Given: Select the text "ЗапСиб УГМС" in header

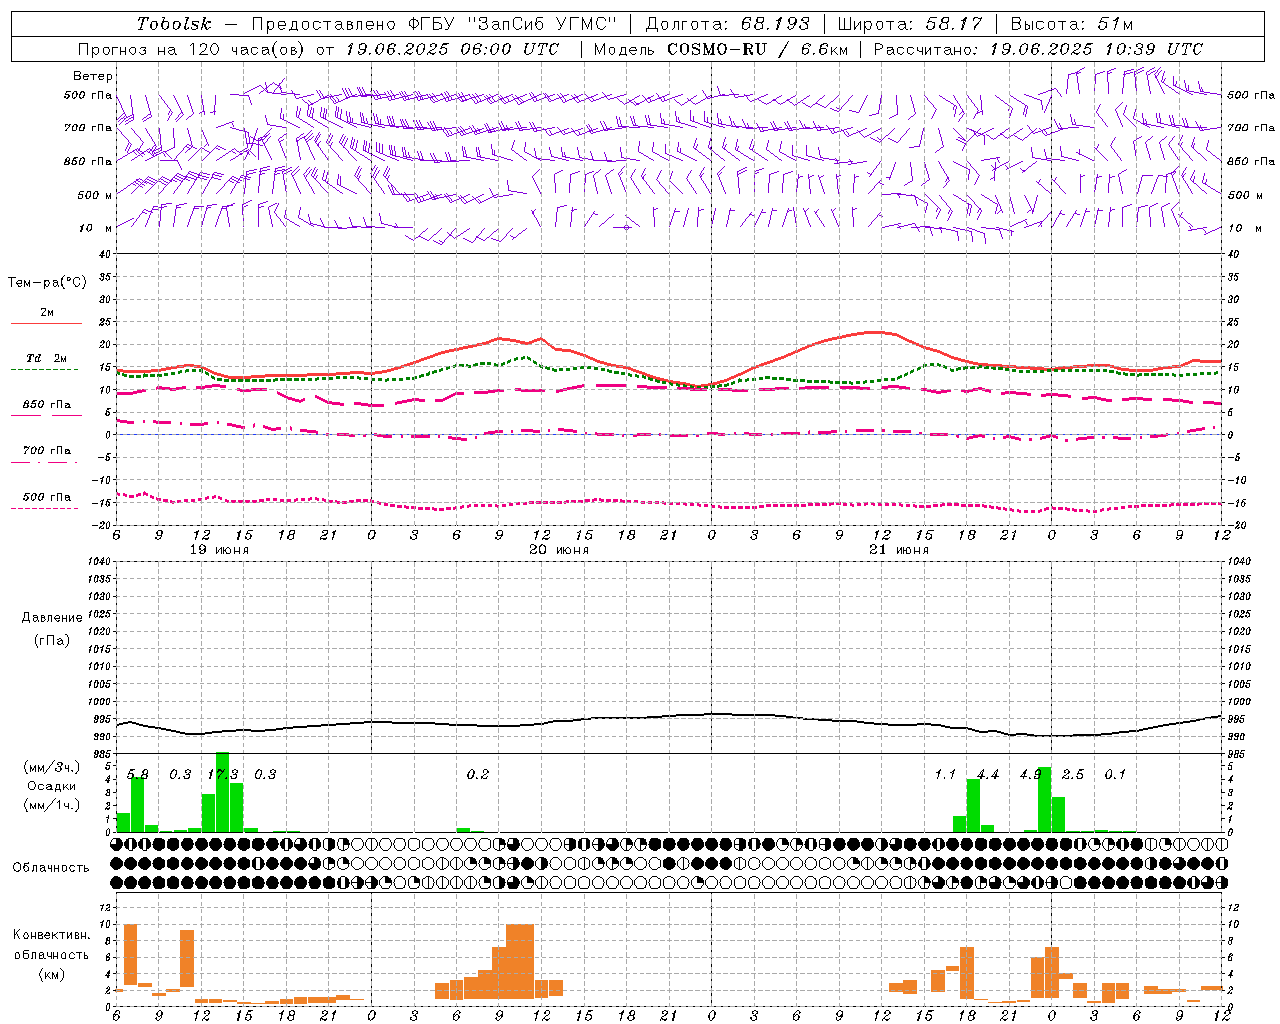Looking at the screenshot, I should 544,24.
